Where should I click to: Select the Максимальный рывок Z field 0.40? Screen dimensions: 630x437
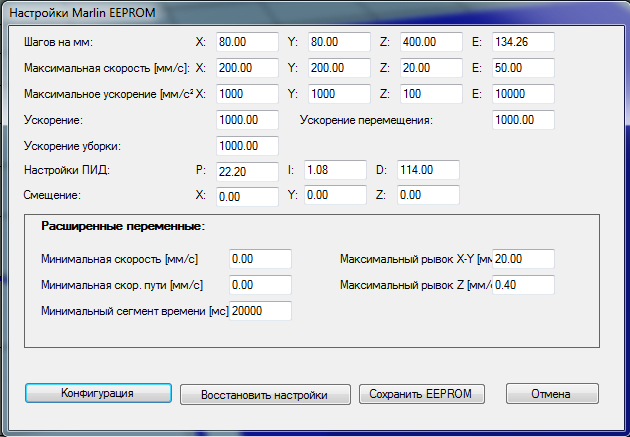pyautogui.click(x=523, y=285)
